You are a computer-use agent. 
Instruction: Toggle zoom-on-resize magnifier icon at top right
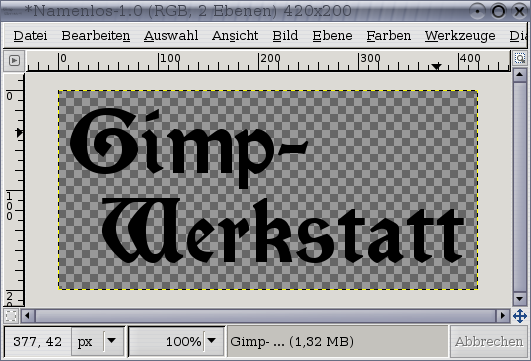[x=520, y=58]
